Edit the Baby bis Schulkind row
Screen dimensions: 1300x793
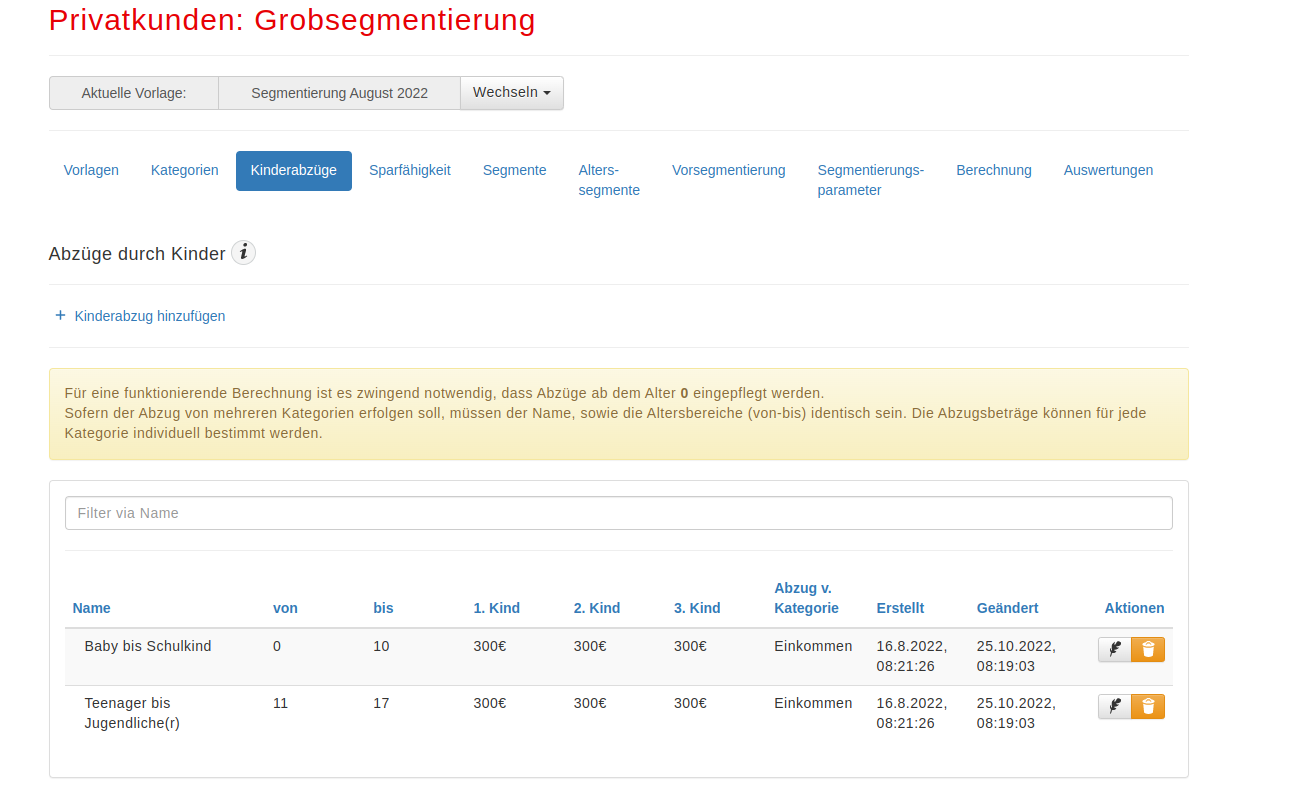[x=1114, y=650]
